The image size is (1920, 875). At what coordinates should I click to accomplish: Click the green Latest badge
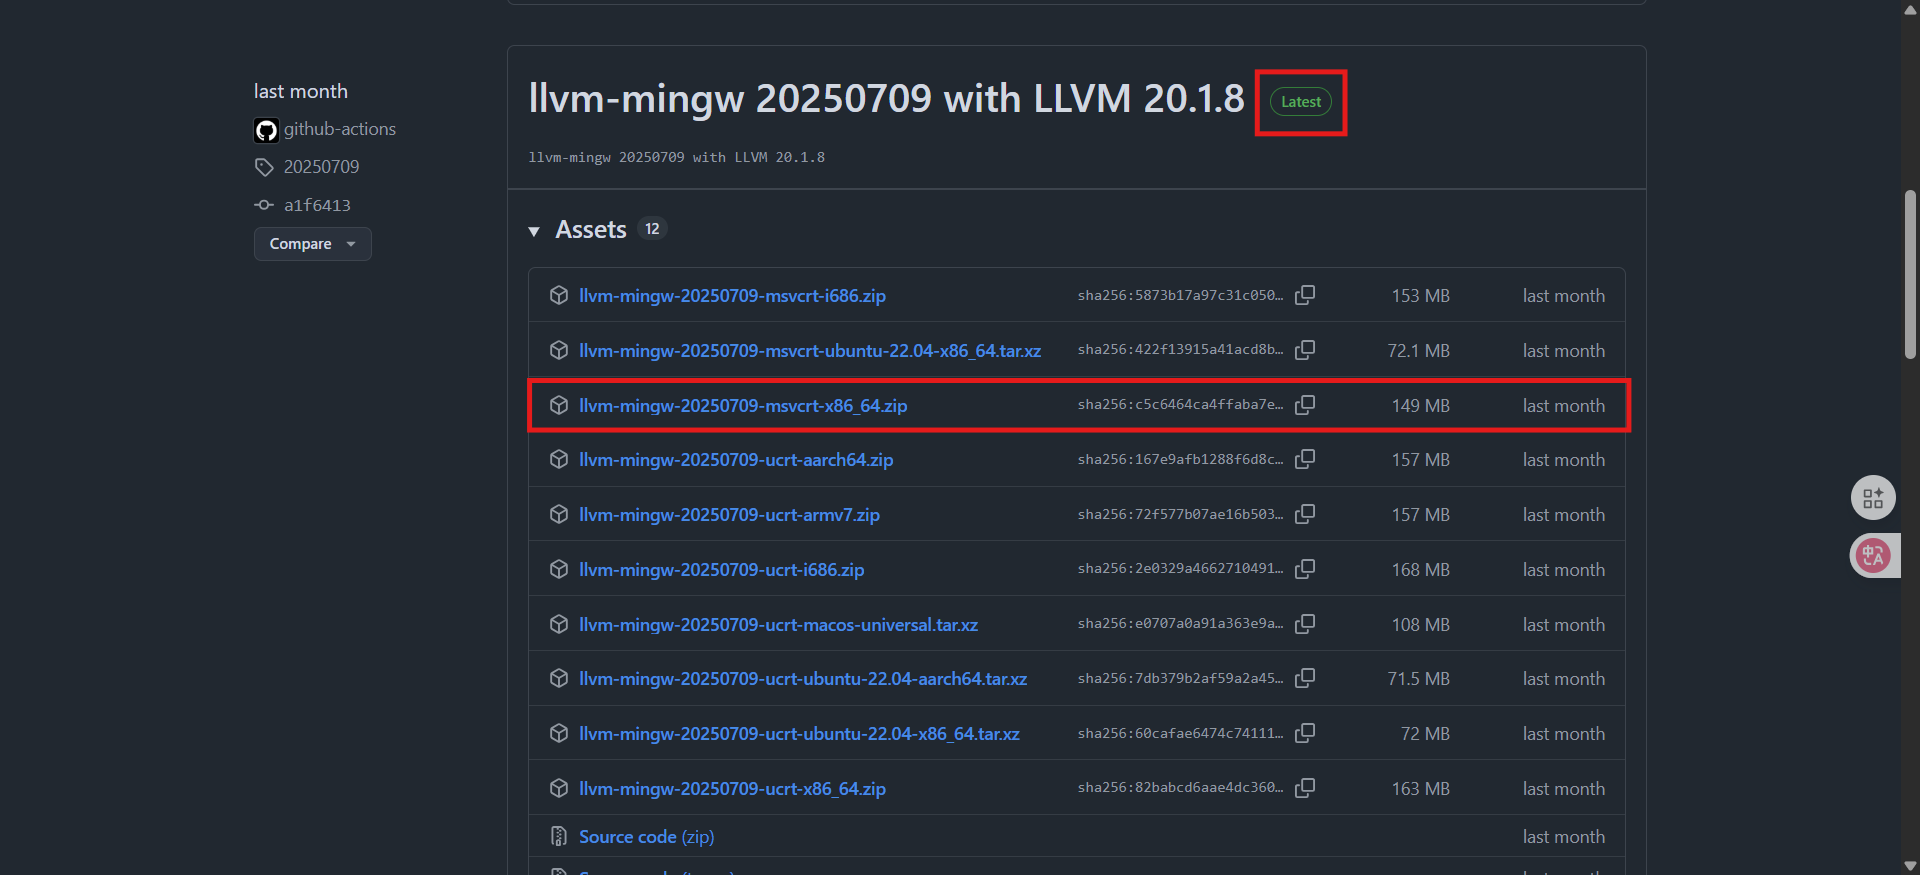point(1301,102)
